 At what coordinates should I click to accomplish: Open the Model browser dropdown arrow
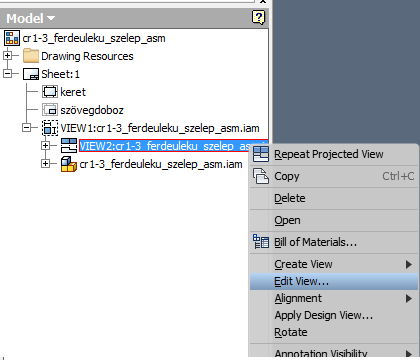click(51, 18)
